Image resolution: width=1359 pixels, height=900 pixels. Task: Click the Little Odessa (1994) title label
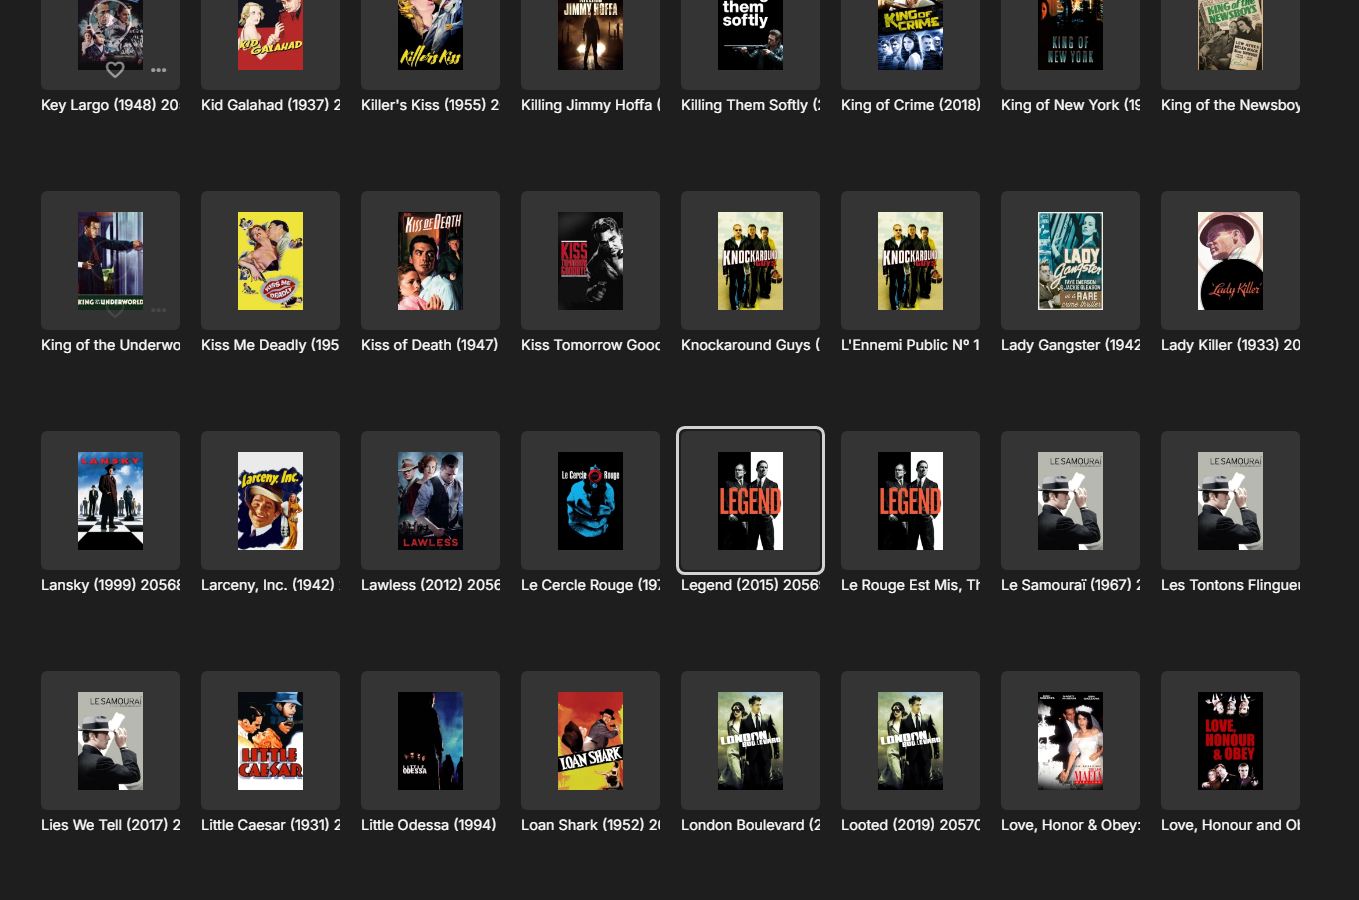[x=429, y=825]
